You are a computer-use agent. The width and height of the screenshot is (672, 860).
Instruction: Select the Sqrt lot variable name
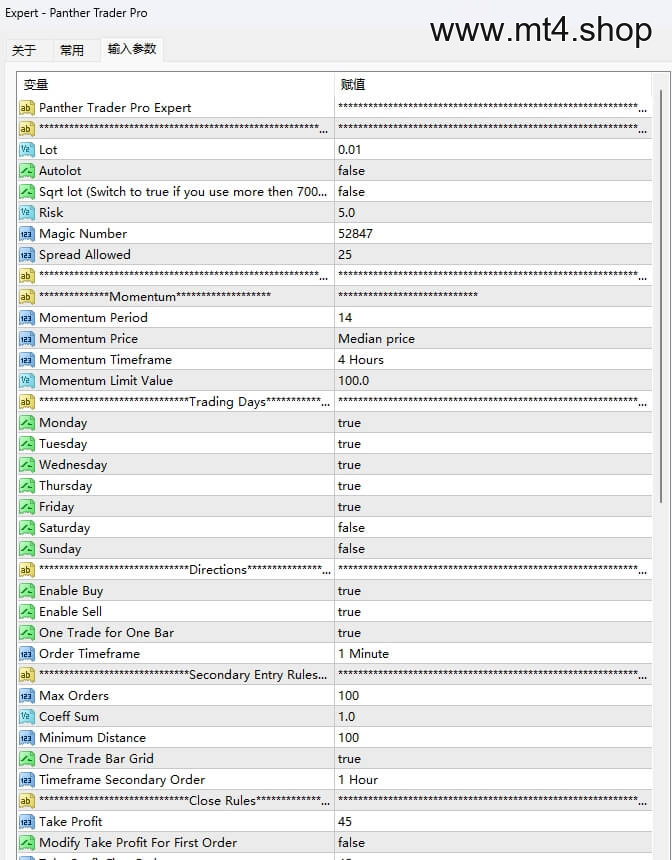pos(183,191)
